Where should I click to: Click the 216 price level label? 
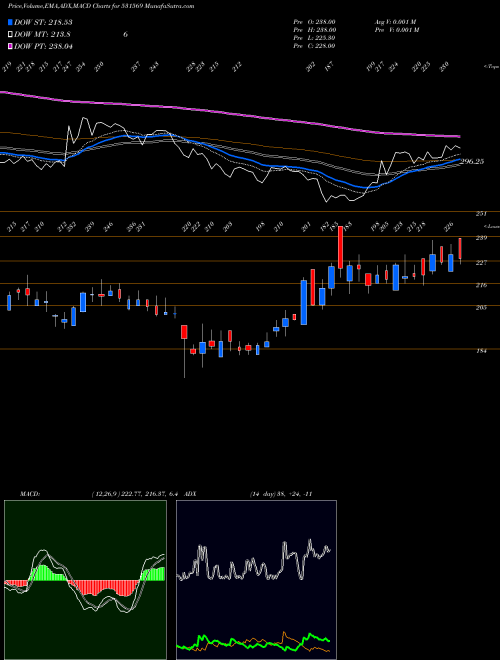(x=481, y=285)
